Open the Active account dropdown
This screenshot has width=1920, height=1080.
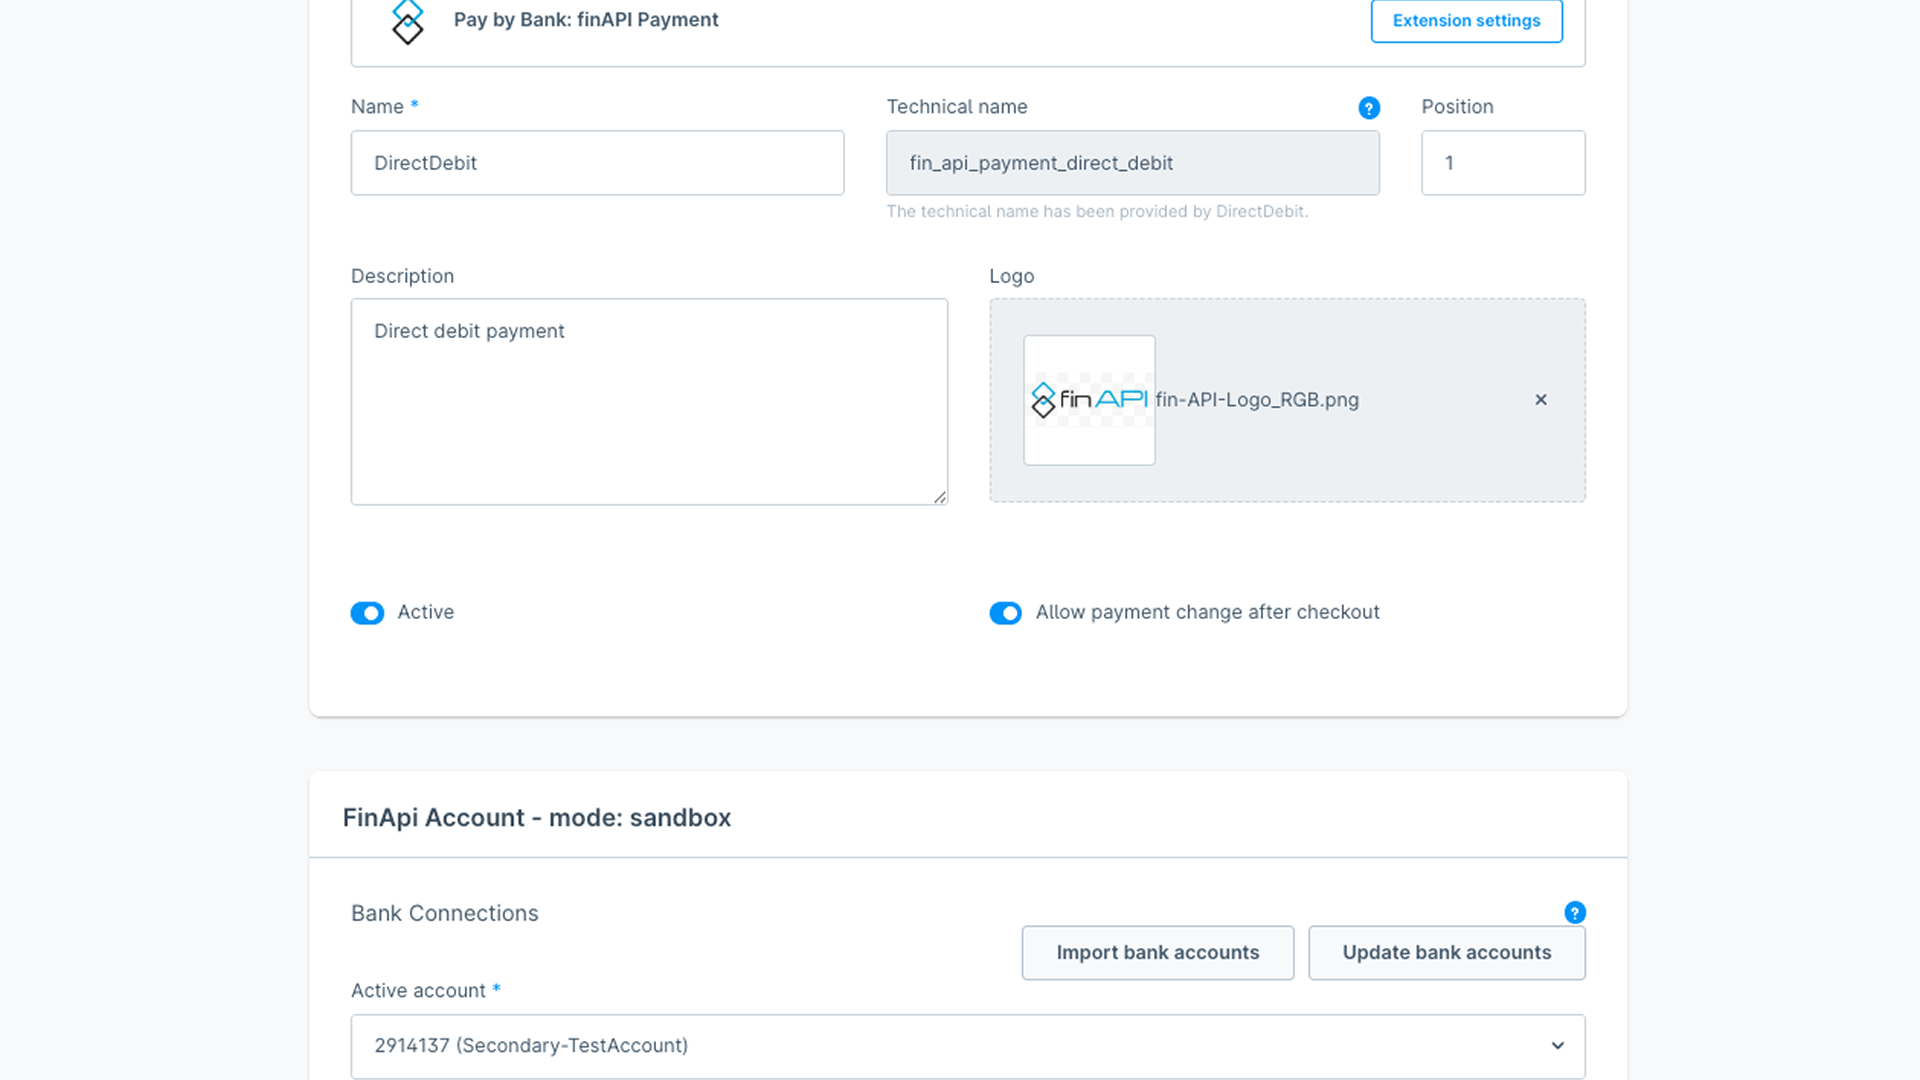967,1046
